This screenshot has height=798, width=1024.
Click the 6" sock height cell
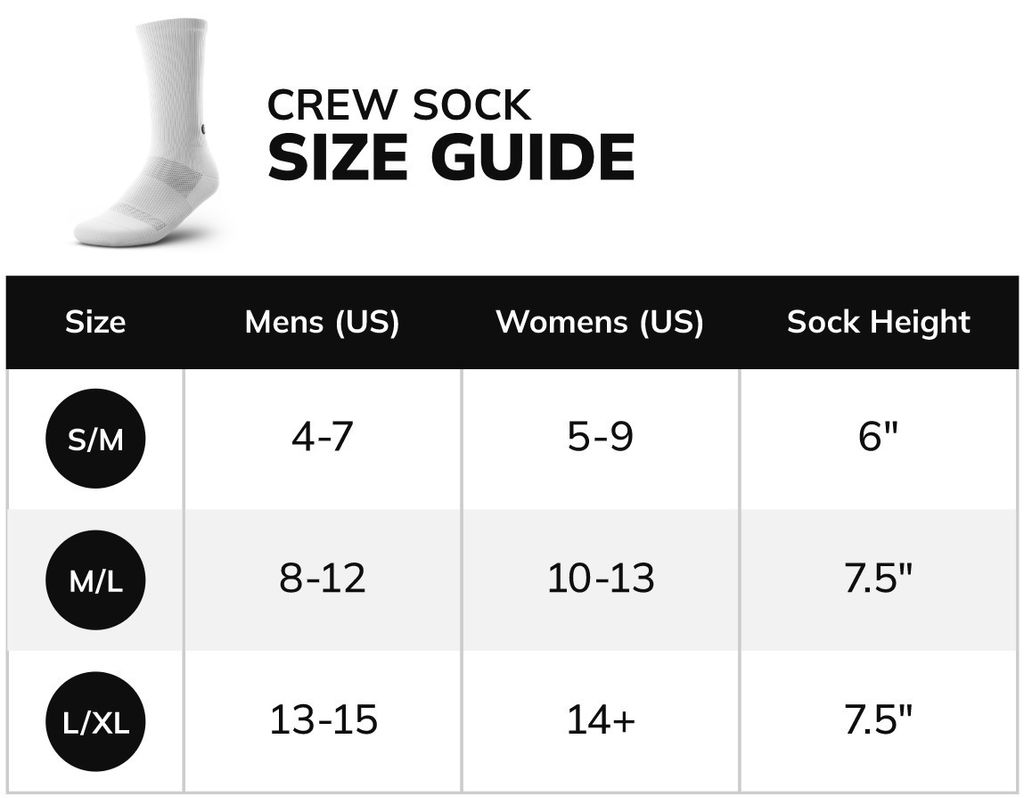click(878, 438)
